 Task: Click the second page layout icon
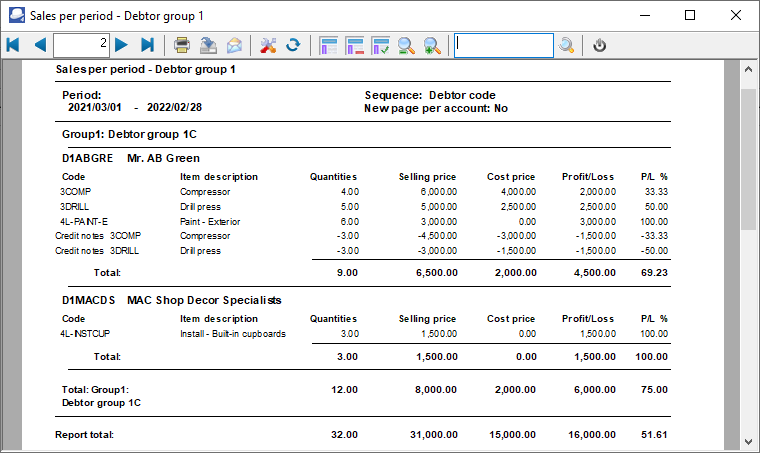coord(354,45)
